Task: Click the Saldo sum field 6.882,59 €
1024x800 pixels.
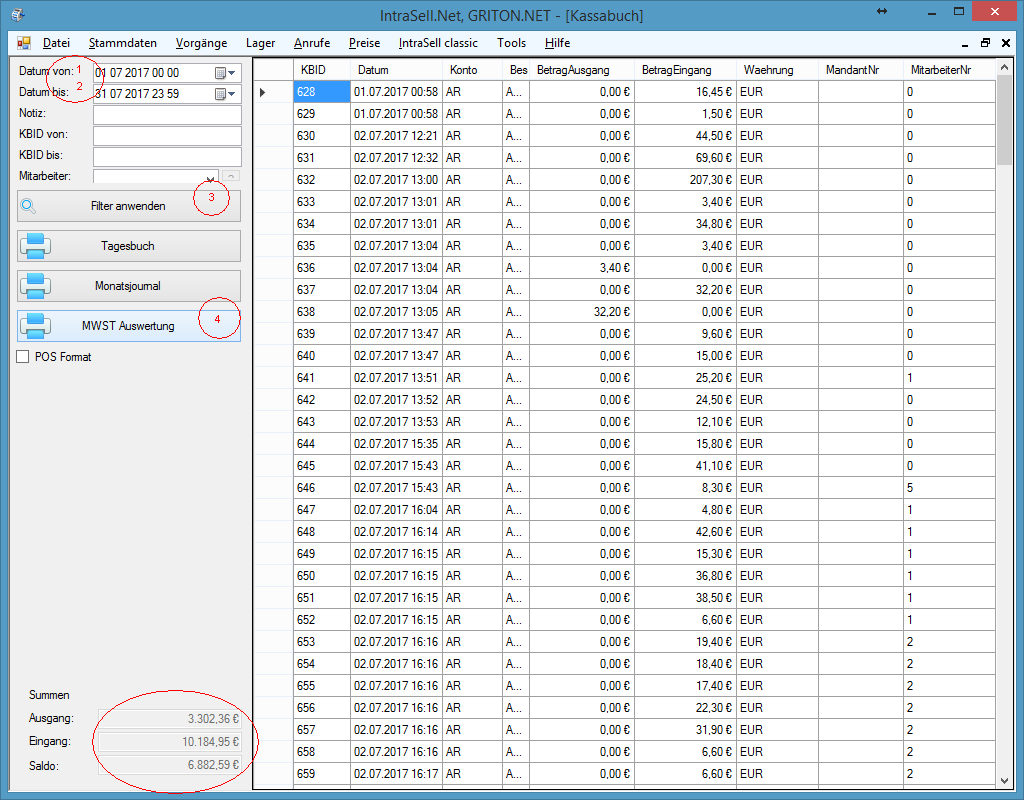Action: tap(170, 765)
